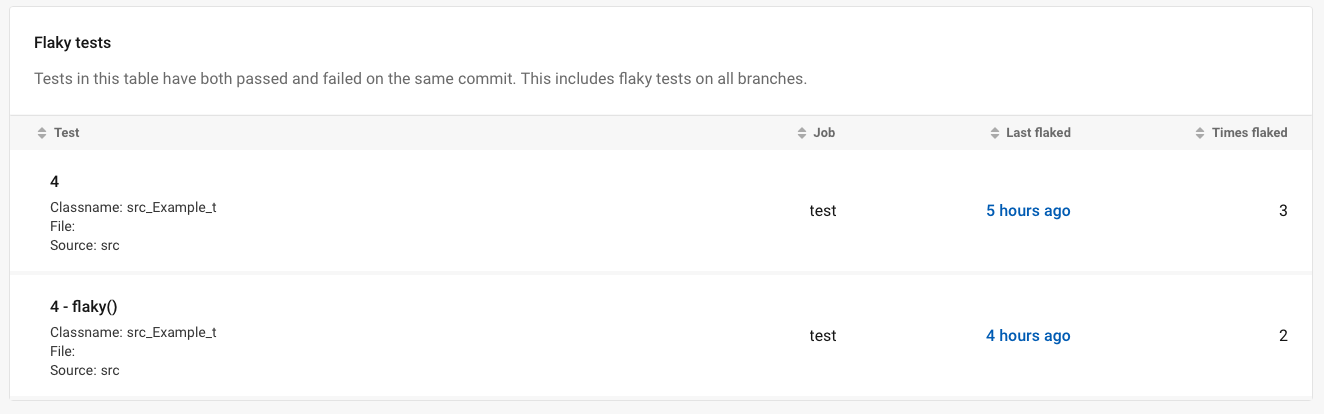Open the "4 hours ago" link

click(1028, 336)
